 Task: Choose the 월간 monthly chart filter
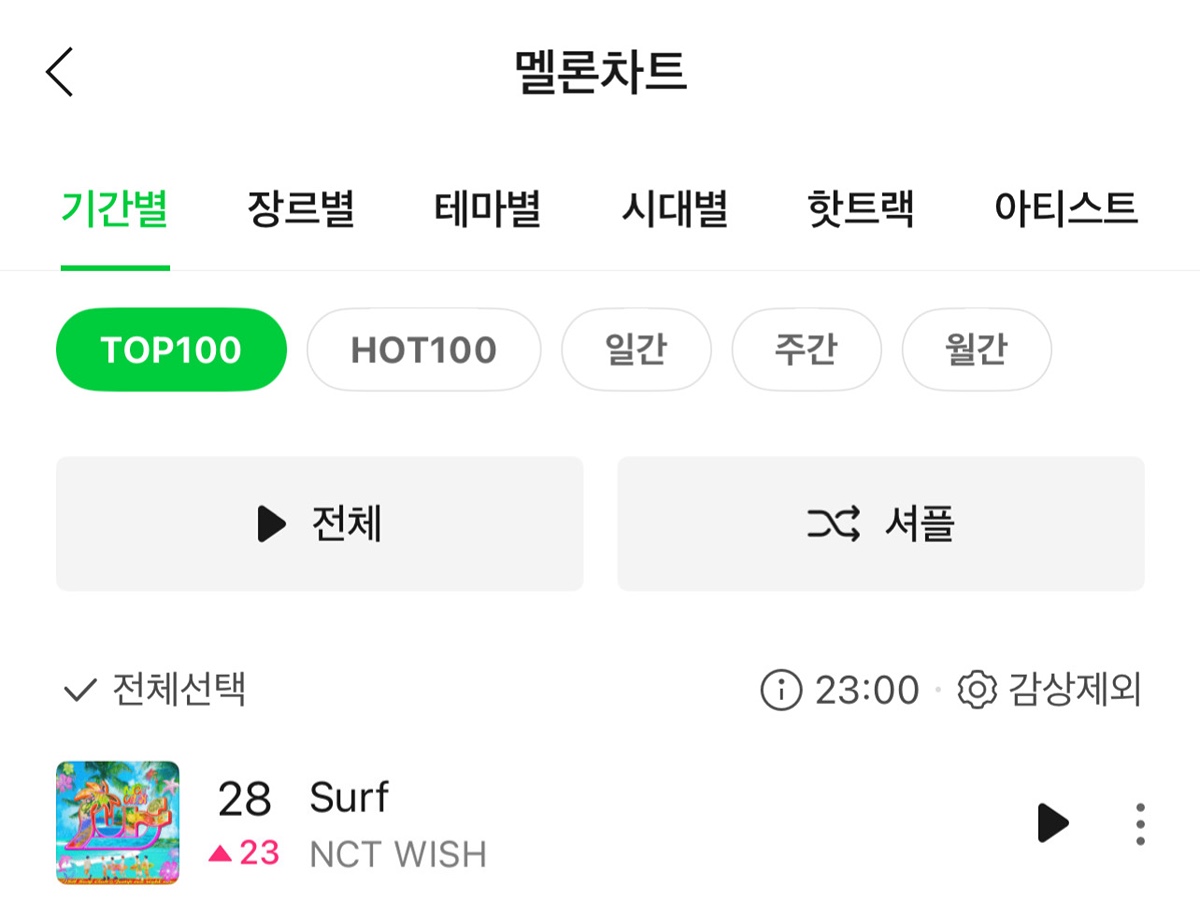tap(976, 350)
